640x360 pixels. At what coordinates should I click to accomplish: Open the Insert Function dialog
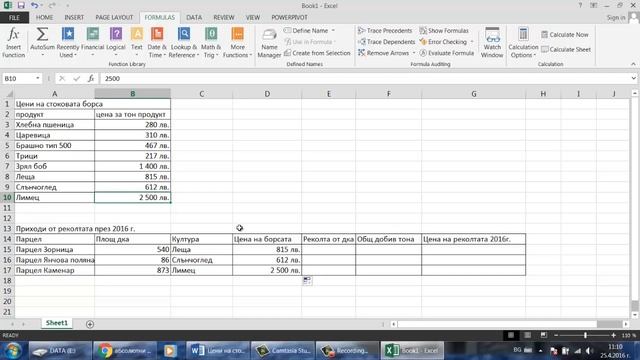[13, 42]
